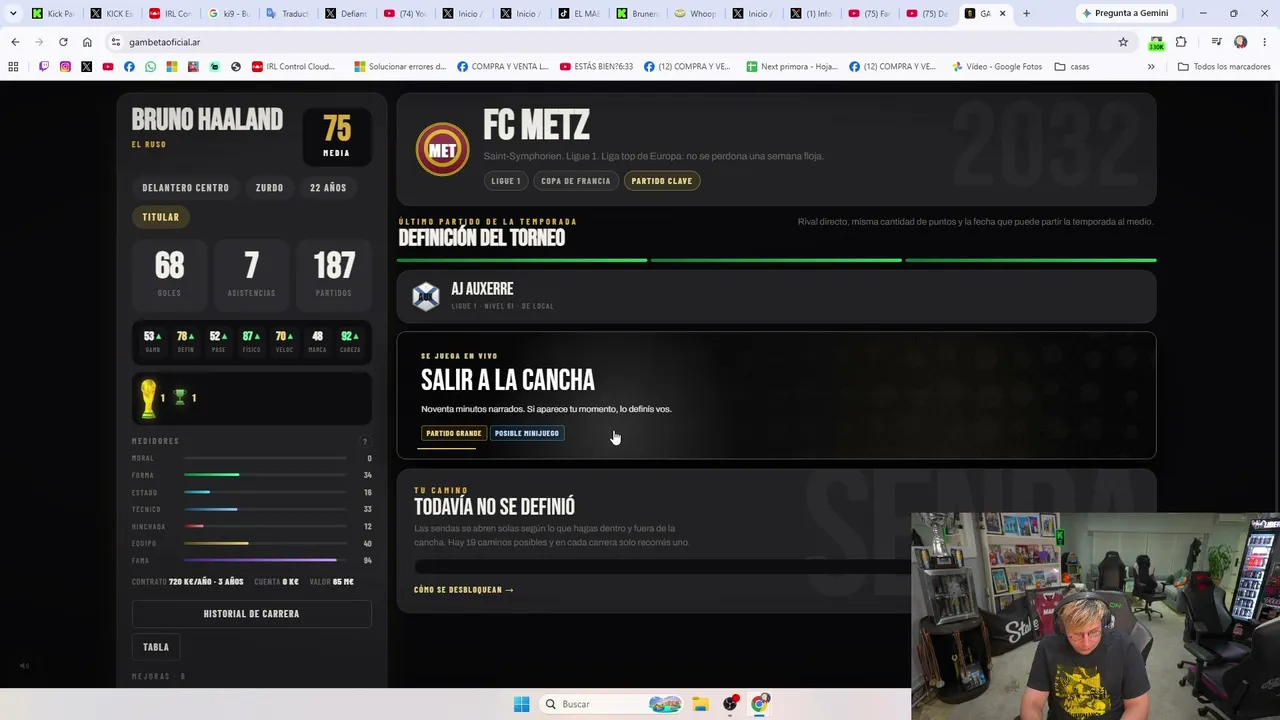Click the 187 Partidos stat card
The image size is (1280, 720).
(x=334, y=273)
